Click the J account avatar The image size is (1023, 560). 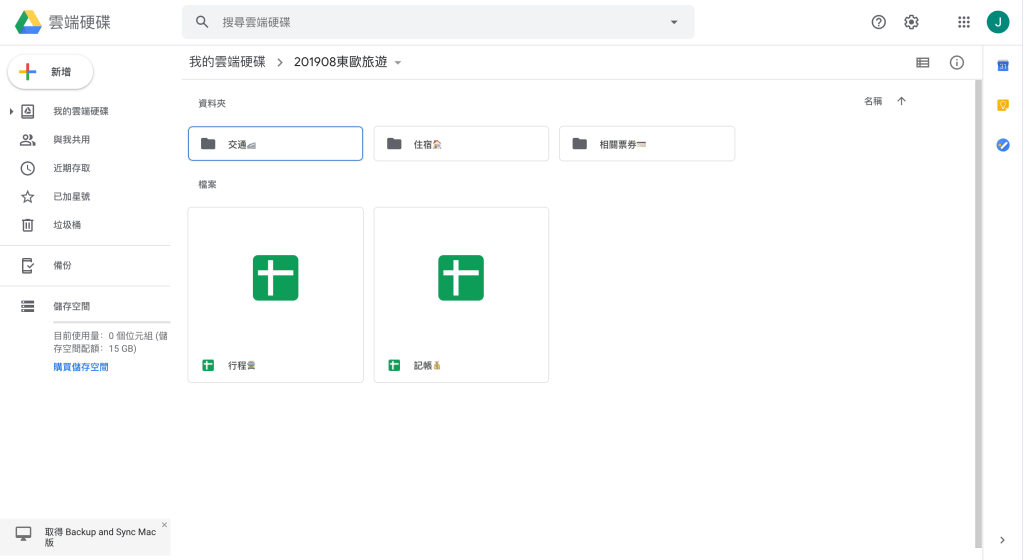click(x=997, y=22)
